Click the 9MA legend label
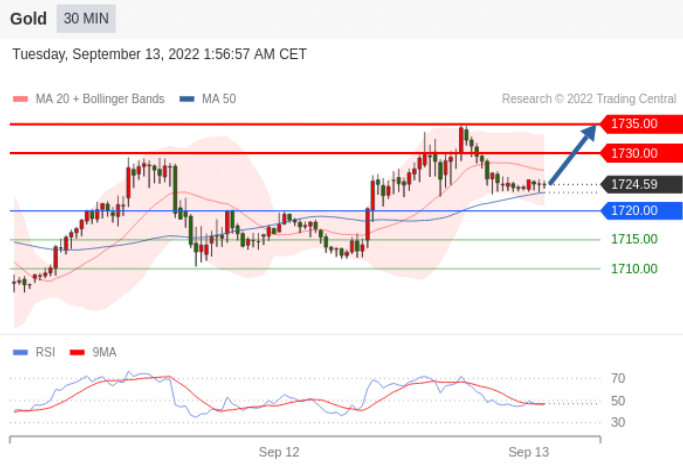Viewport: 683px width, 469px height. (x=104, y=352)
